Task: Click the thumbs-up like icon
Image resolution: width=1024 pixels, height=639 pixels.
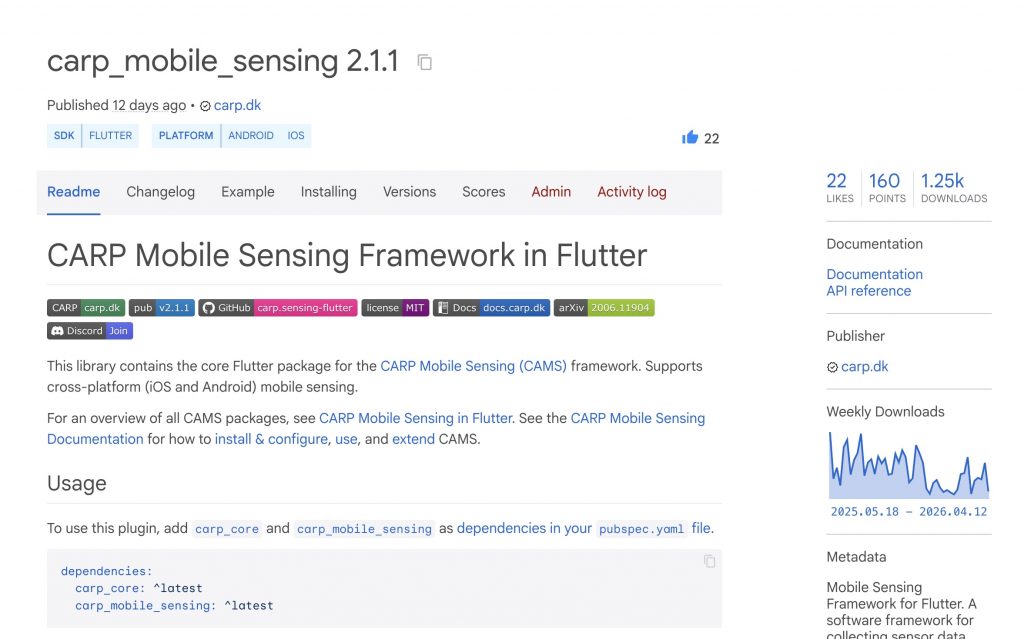Action: pyautogui.click(x=690, y=138)
